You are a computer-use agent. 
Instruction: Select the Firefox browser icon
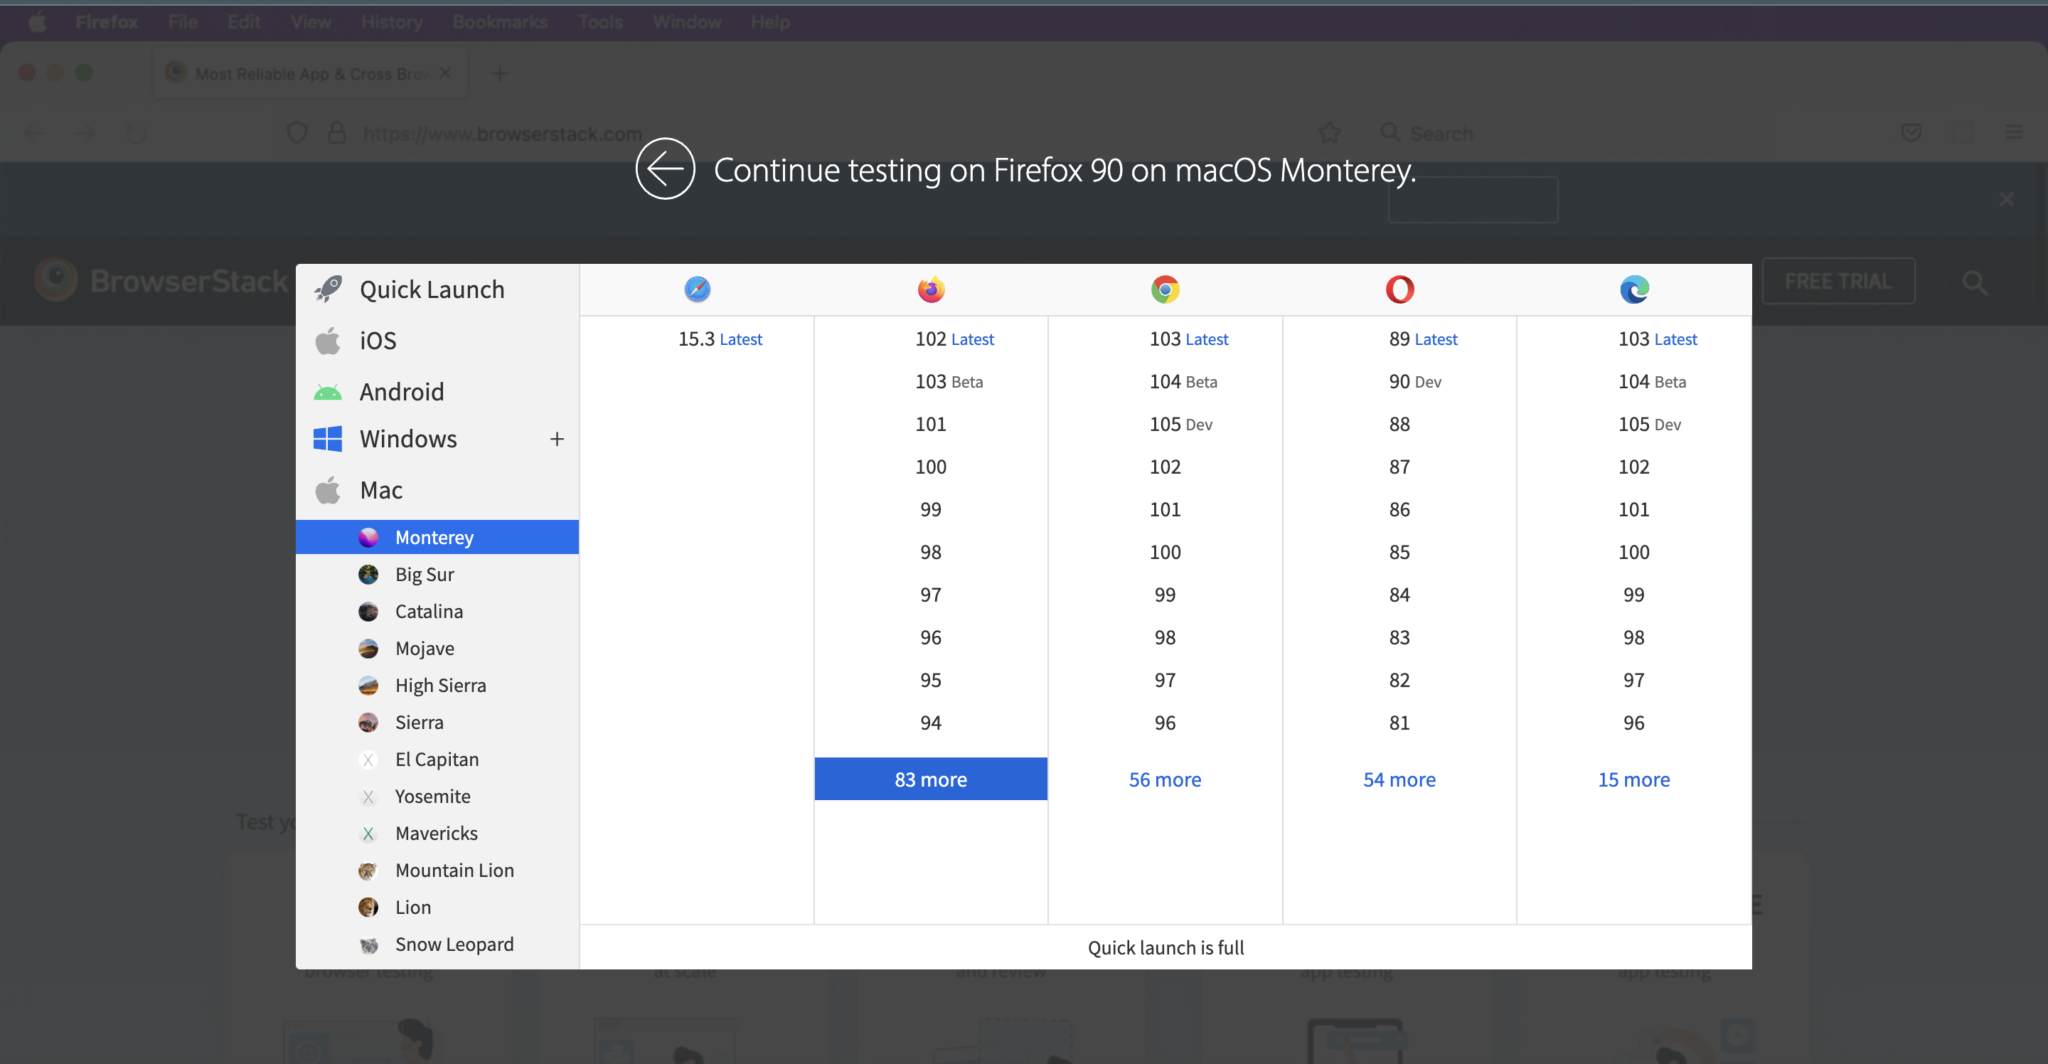tap(930, 289)
